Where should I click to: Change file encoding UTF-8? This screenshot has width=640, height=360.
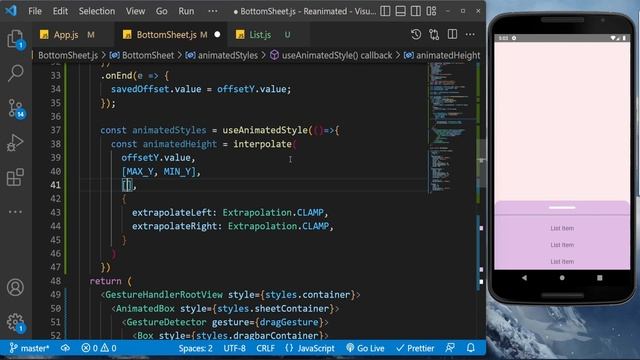(235, 348)
